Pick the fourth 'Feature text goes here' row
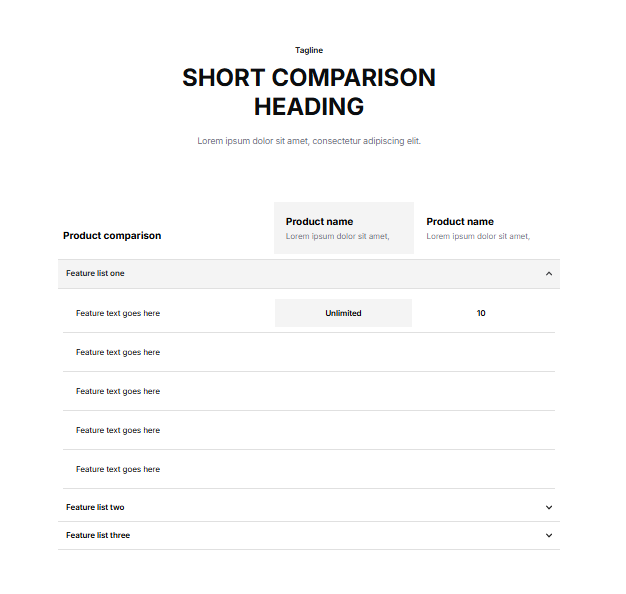 118,430
